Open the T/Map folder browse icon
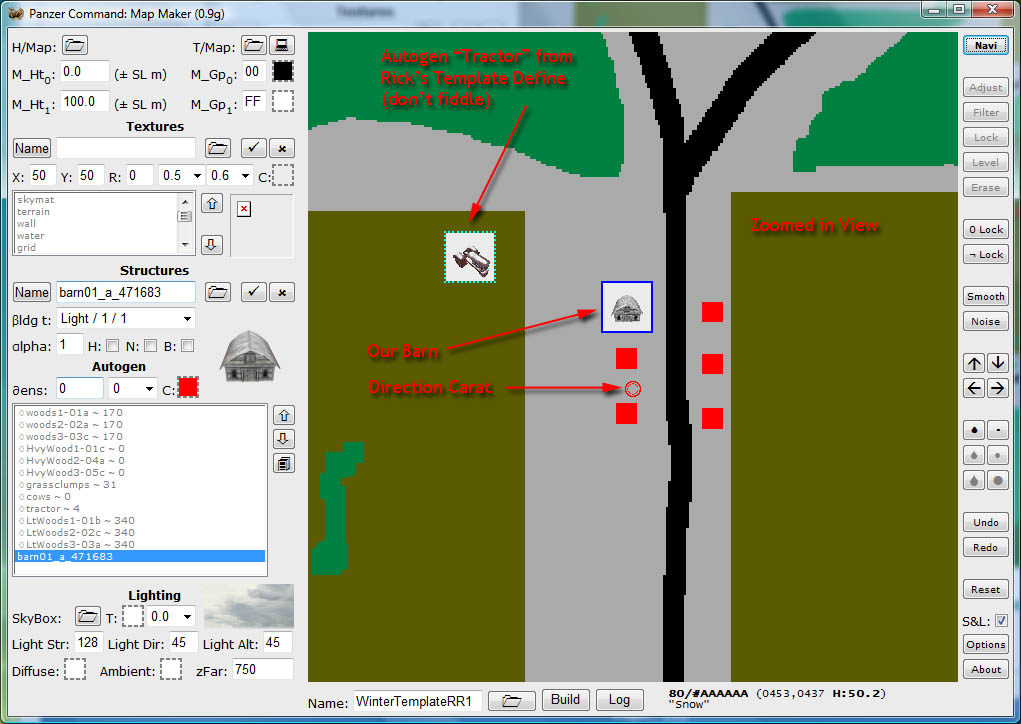Screen dimensions: 1021x724 tap(254, 46)
